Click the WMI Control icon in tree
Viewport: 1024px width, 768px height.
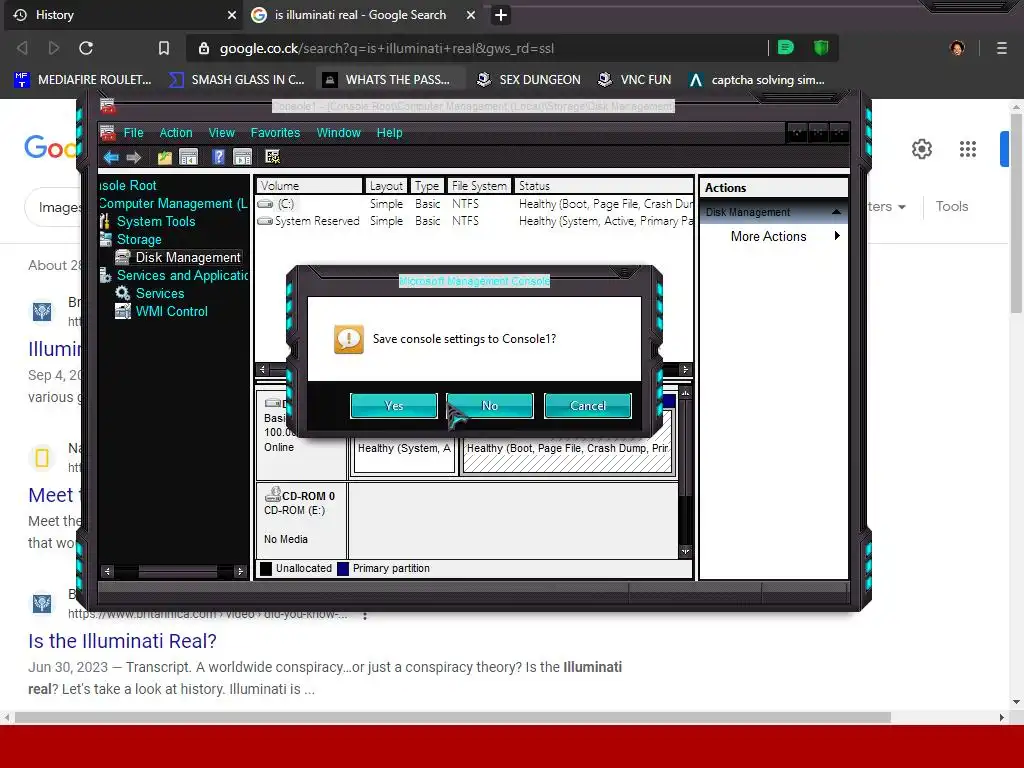pos(123,312)
